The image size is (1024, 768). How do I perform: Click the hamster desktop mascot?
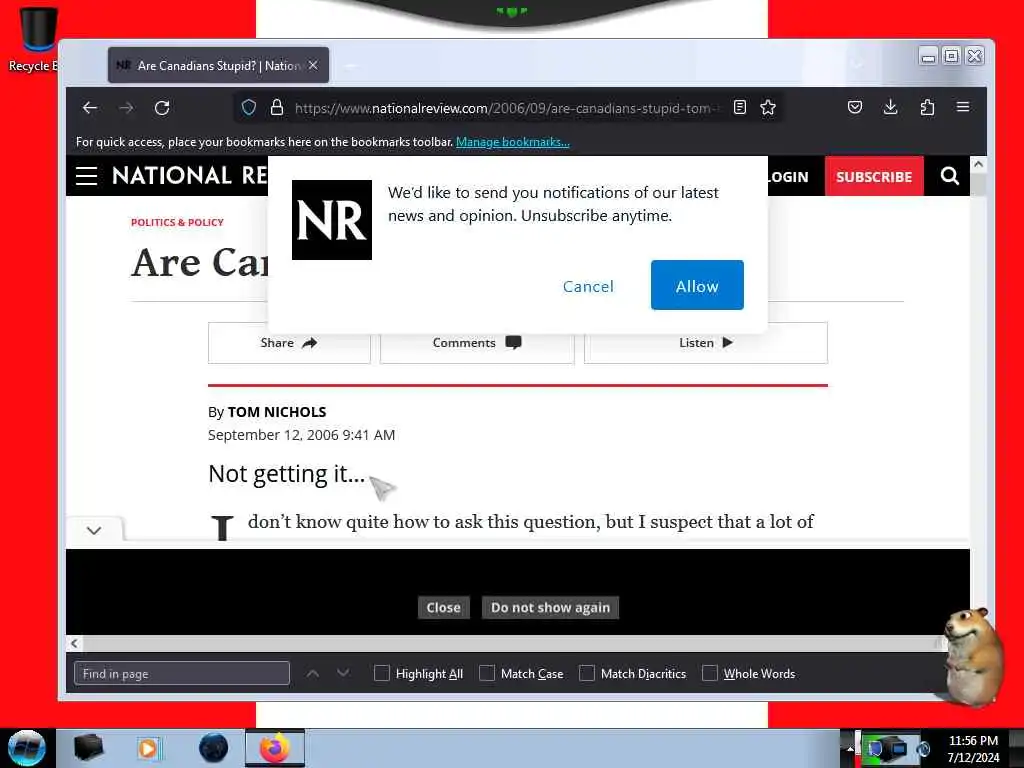pos(973,657)
